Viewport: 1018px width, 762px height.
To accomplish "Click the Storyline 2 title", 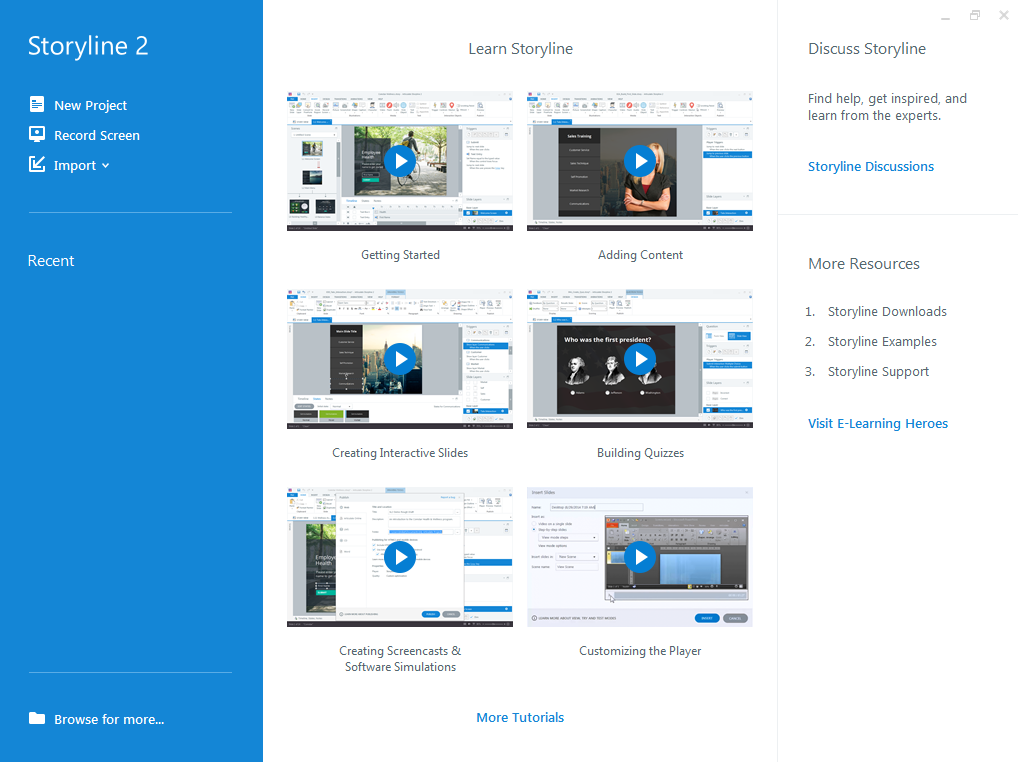I will point(88,46).
